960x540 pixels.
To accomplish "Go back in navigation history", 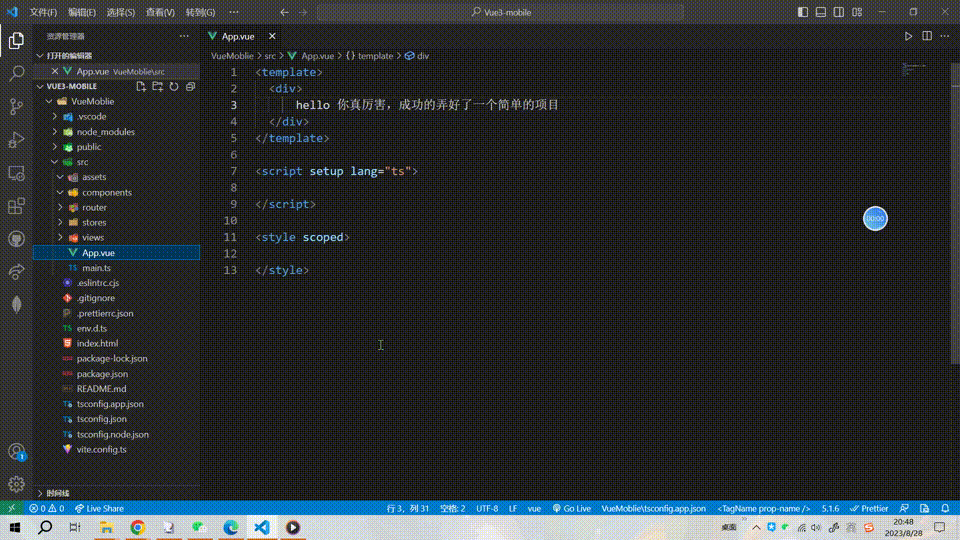I will tap(284, 12).
